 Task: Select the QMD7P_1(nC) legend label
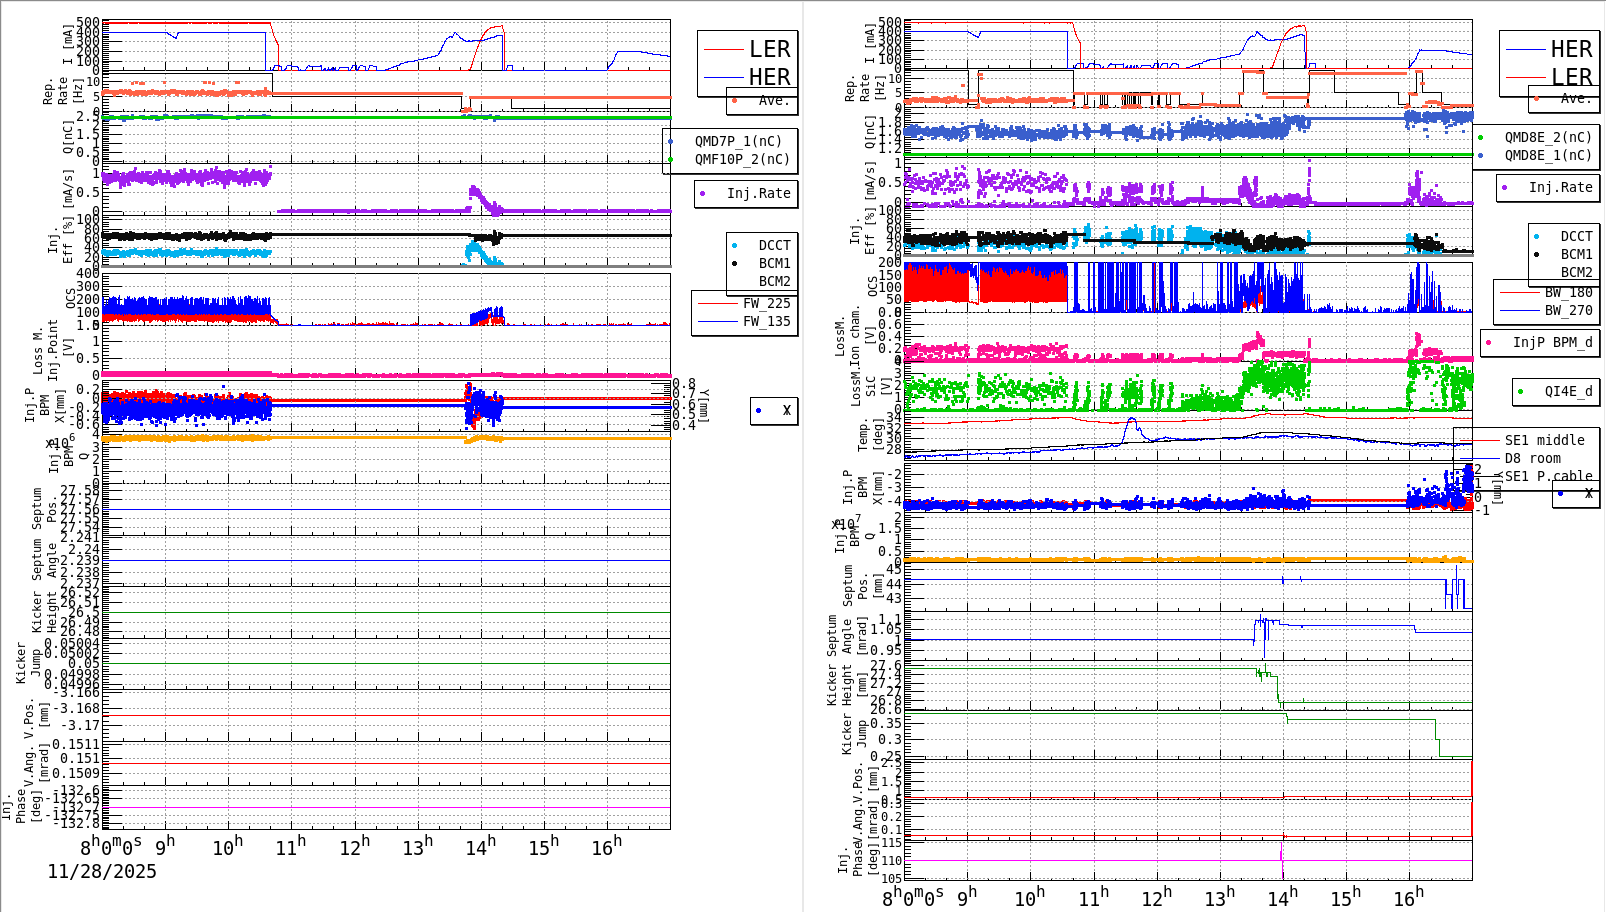(738, 141)
